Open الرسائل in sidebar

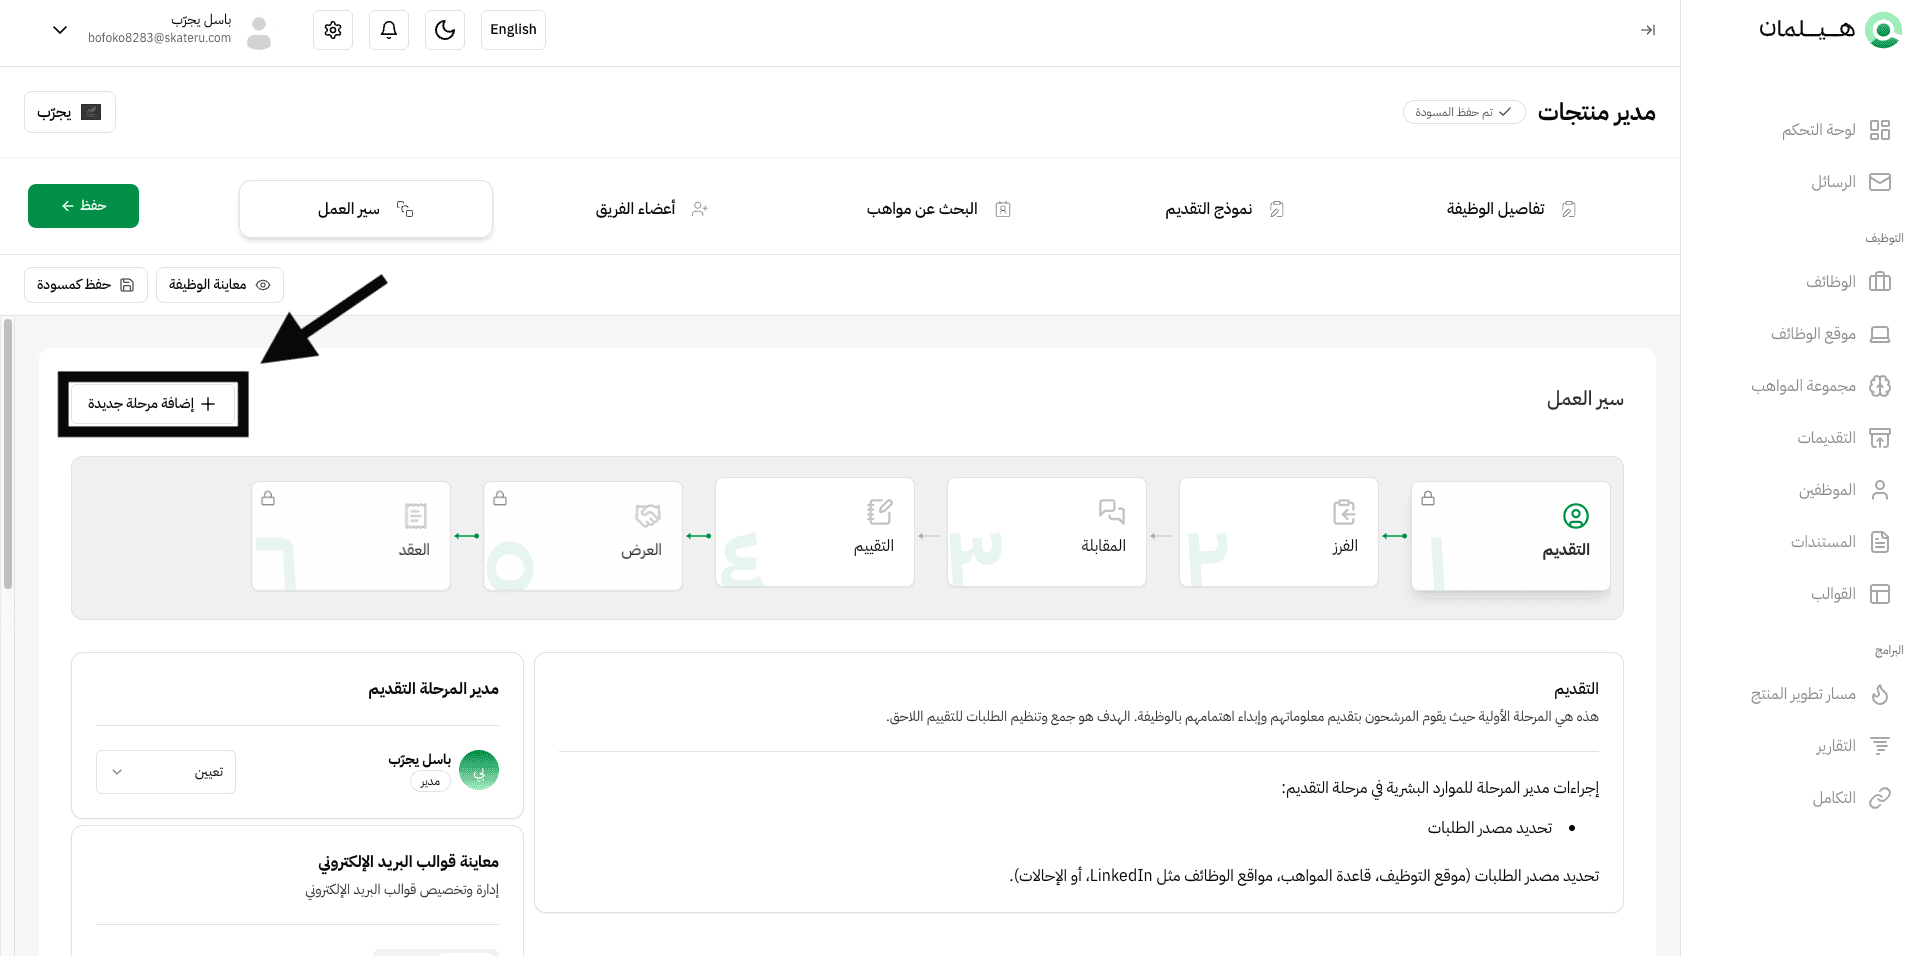point(1851,182)
